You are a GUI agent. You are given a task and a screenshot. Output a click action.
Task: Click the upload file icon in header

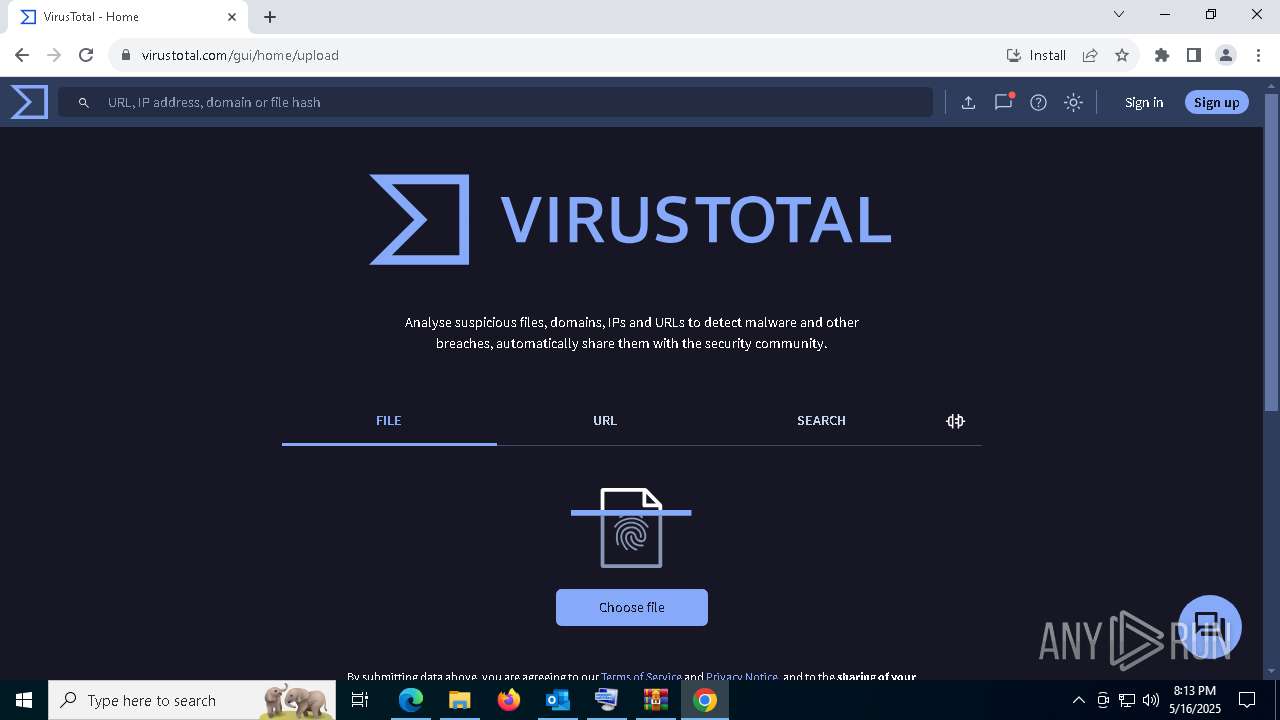point(968,102)
